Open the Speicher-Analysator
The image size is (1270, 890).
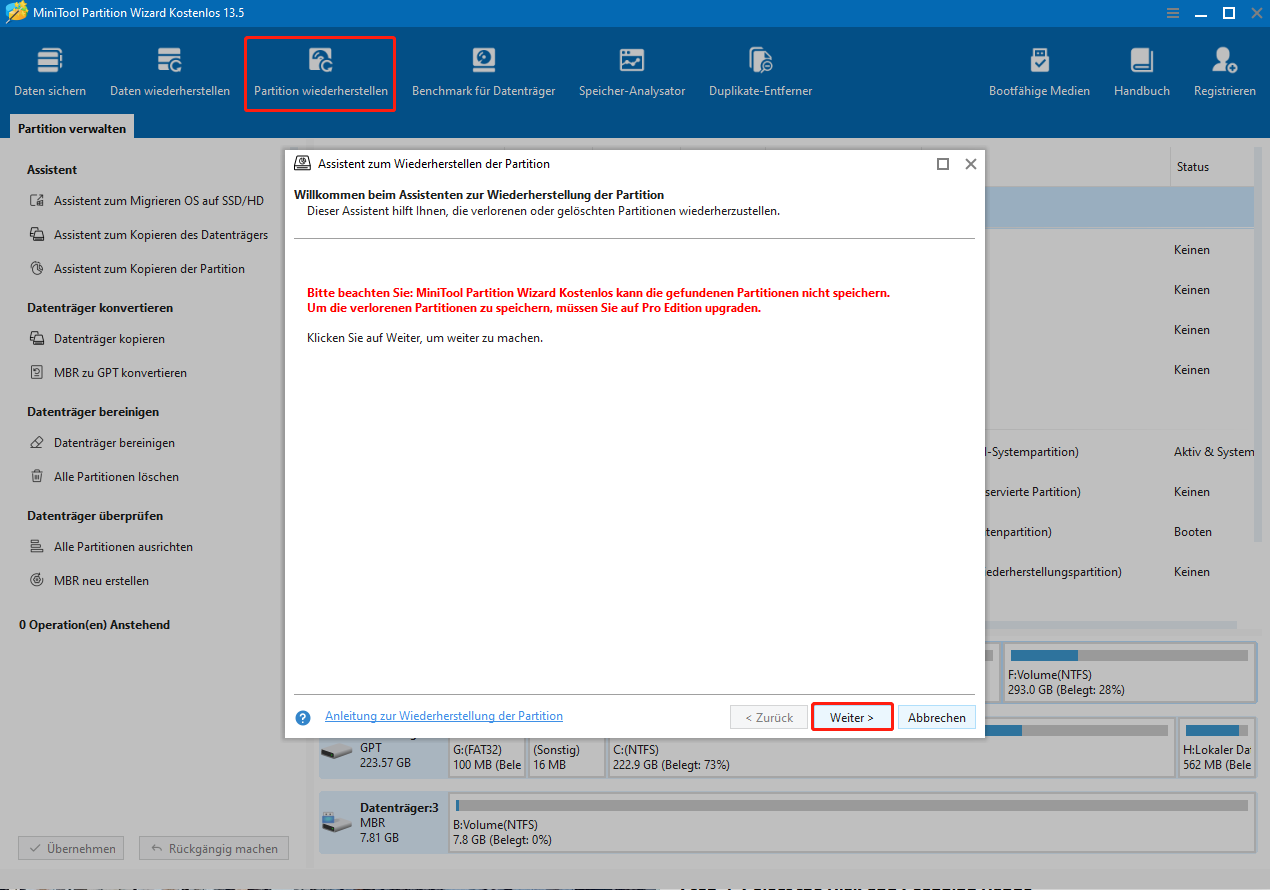click(x=631, y=68)
